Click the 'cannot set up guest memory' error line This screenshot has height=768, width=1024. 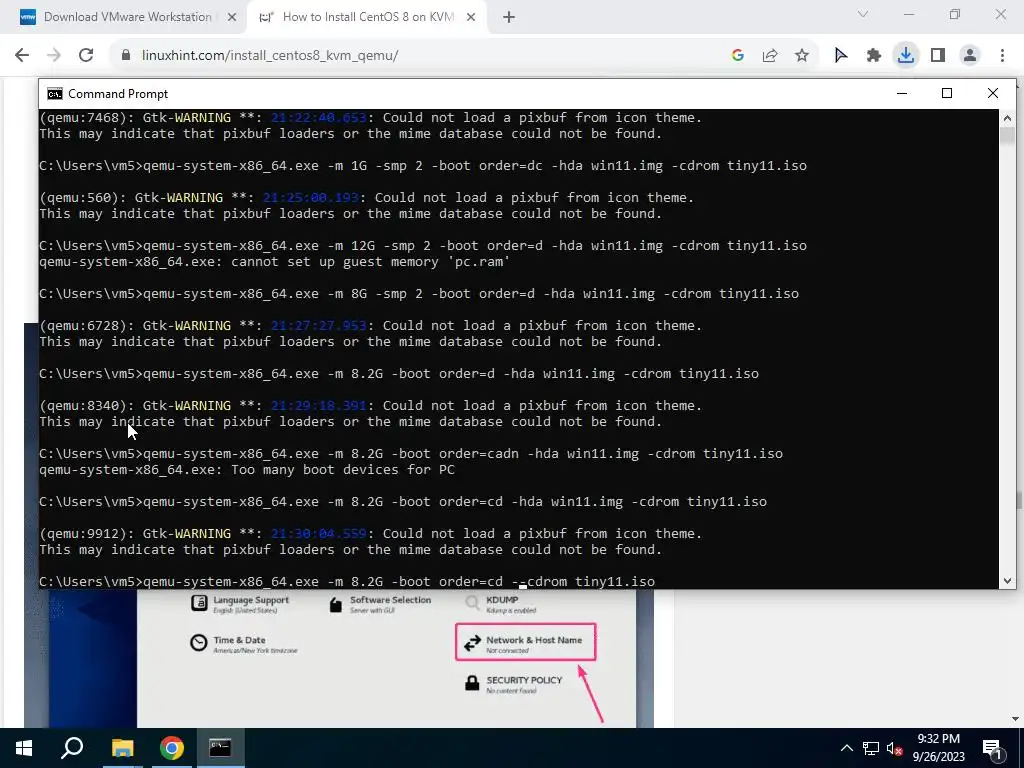(274, 262)
